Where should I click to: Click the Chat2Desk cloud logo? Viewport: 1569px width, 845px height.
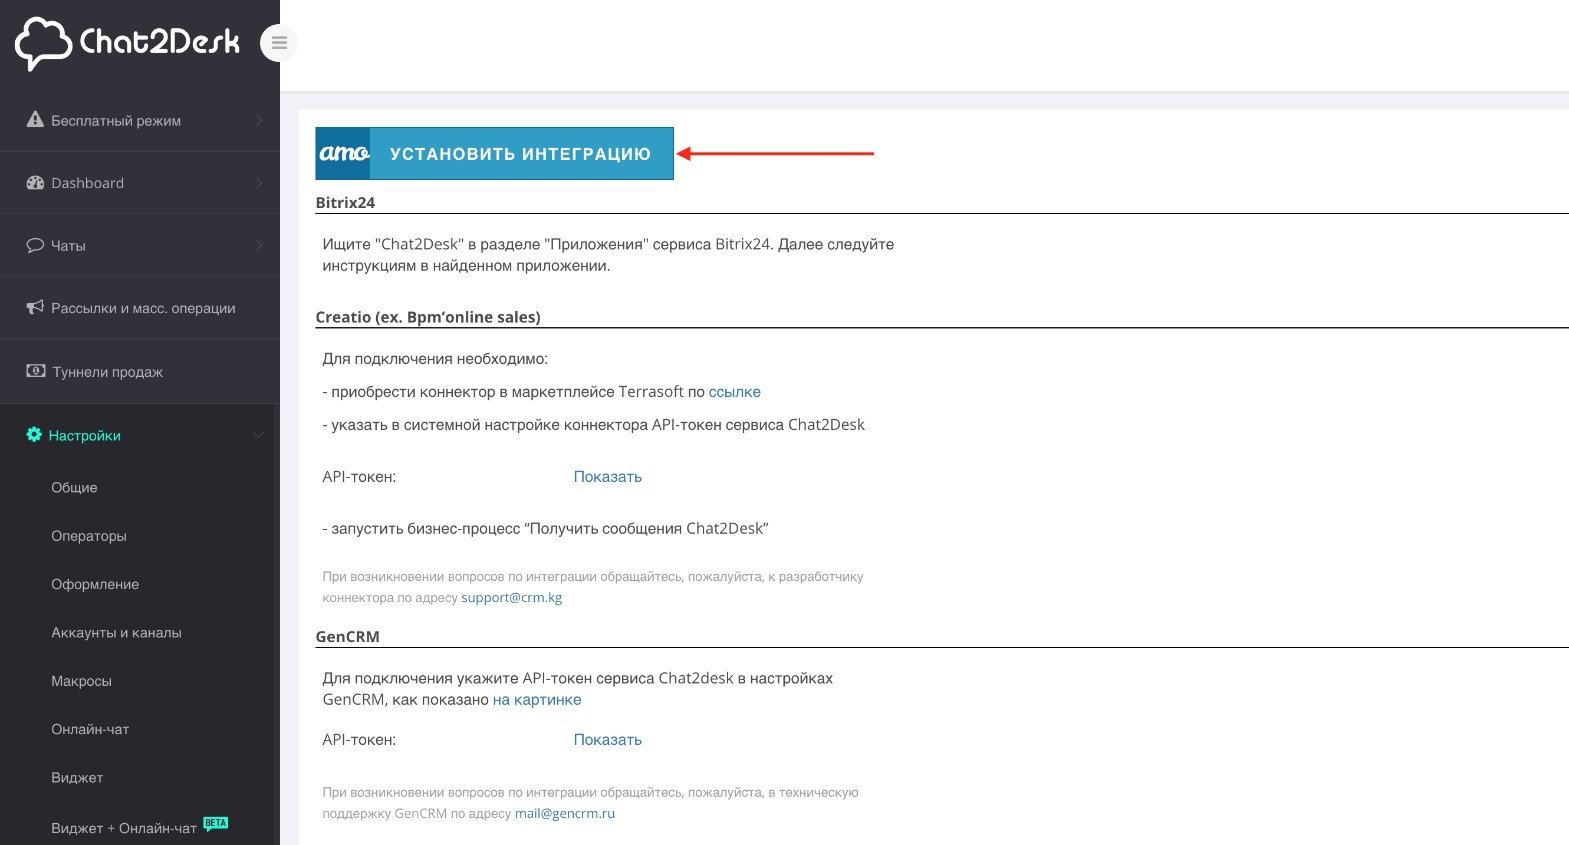coord(43,43)
